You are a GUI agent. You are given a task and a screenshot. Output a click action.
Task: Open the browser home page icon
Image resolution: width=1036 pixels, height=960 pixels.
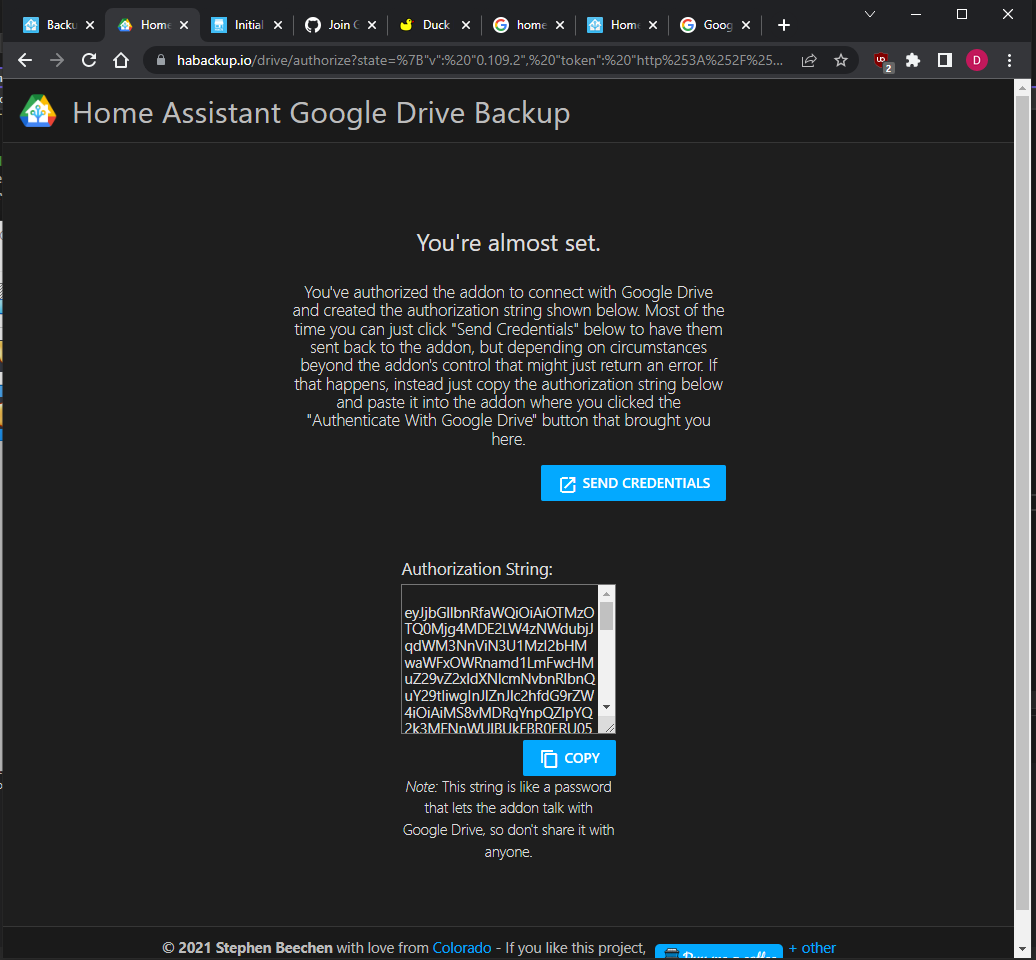click(x=121, y=60)
